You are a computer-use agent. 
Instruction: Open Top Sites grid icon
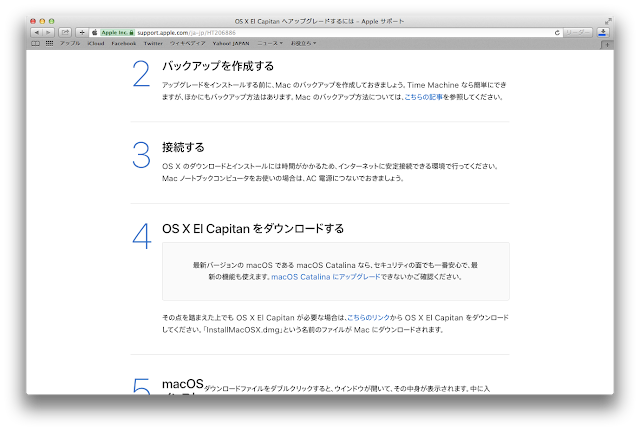tap(49, 43)
